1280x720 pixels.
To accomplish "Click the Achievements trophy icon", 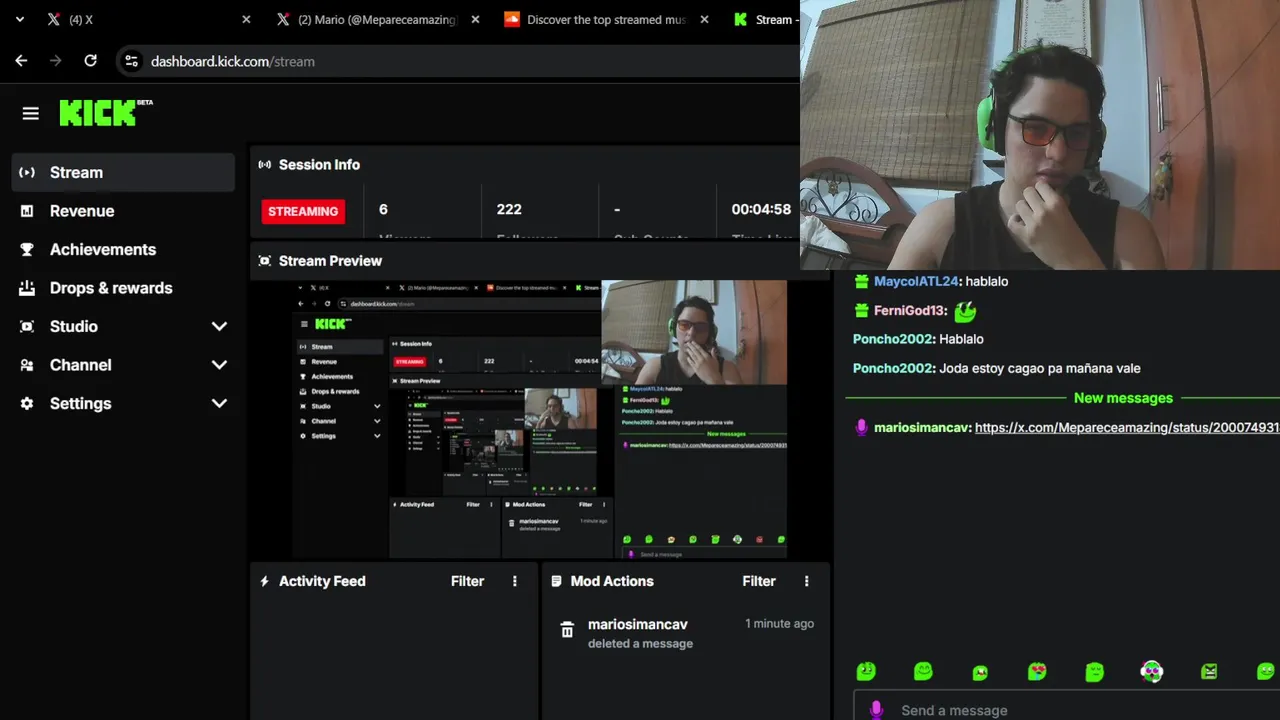I will coord(27,249).
